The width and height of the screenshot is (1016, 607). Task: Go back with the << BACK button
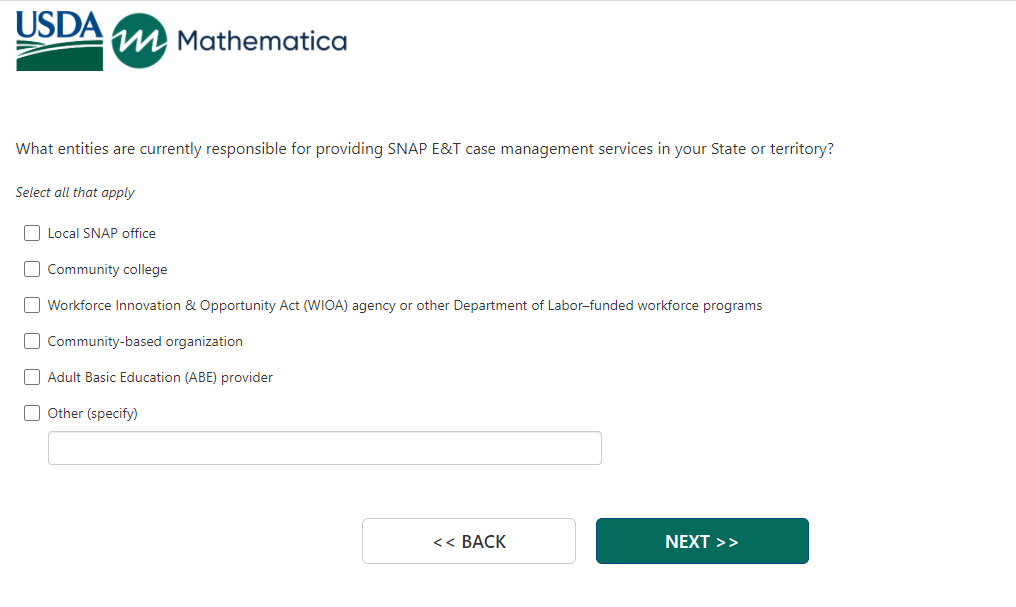[x=469, y=541]
